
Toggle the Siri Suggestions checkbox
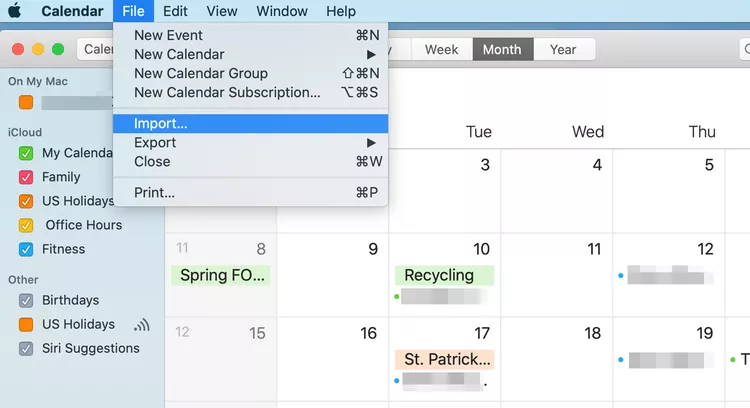26,348
